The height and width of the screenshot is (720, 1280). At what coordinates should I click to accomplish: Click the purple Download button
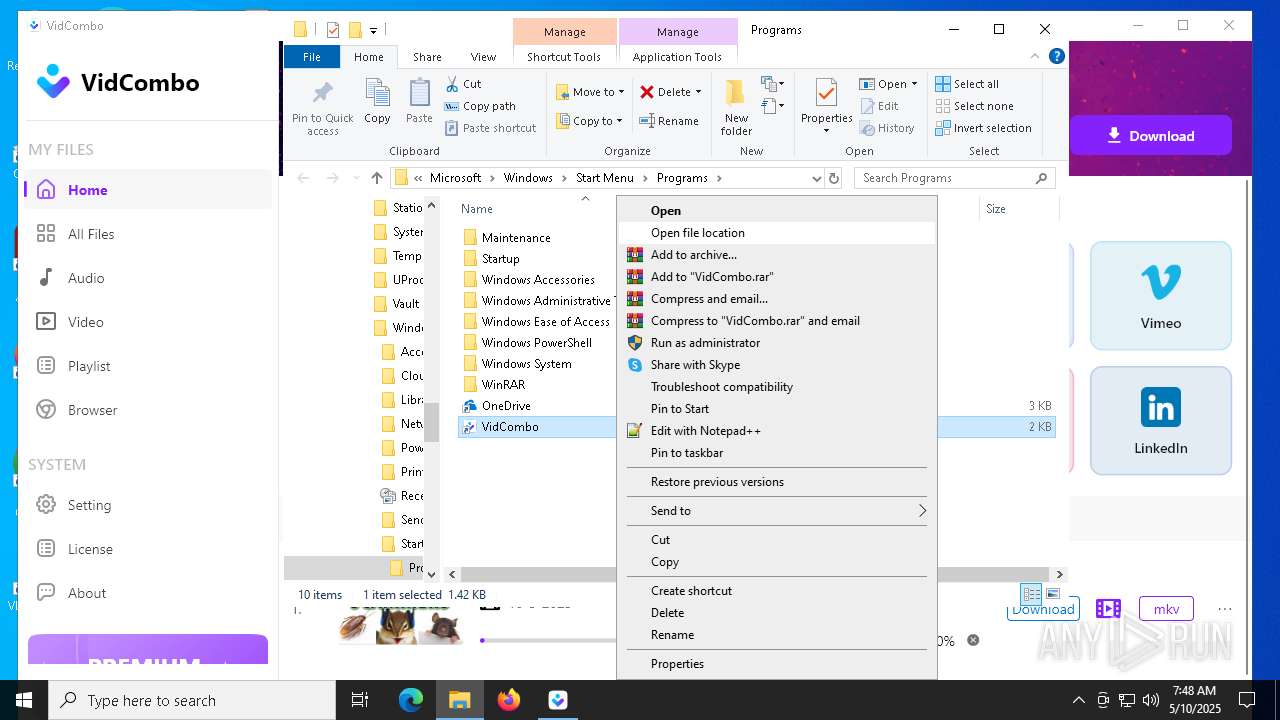(1150, 136)
